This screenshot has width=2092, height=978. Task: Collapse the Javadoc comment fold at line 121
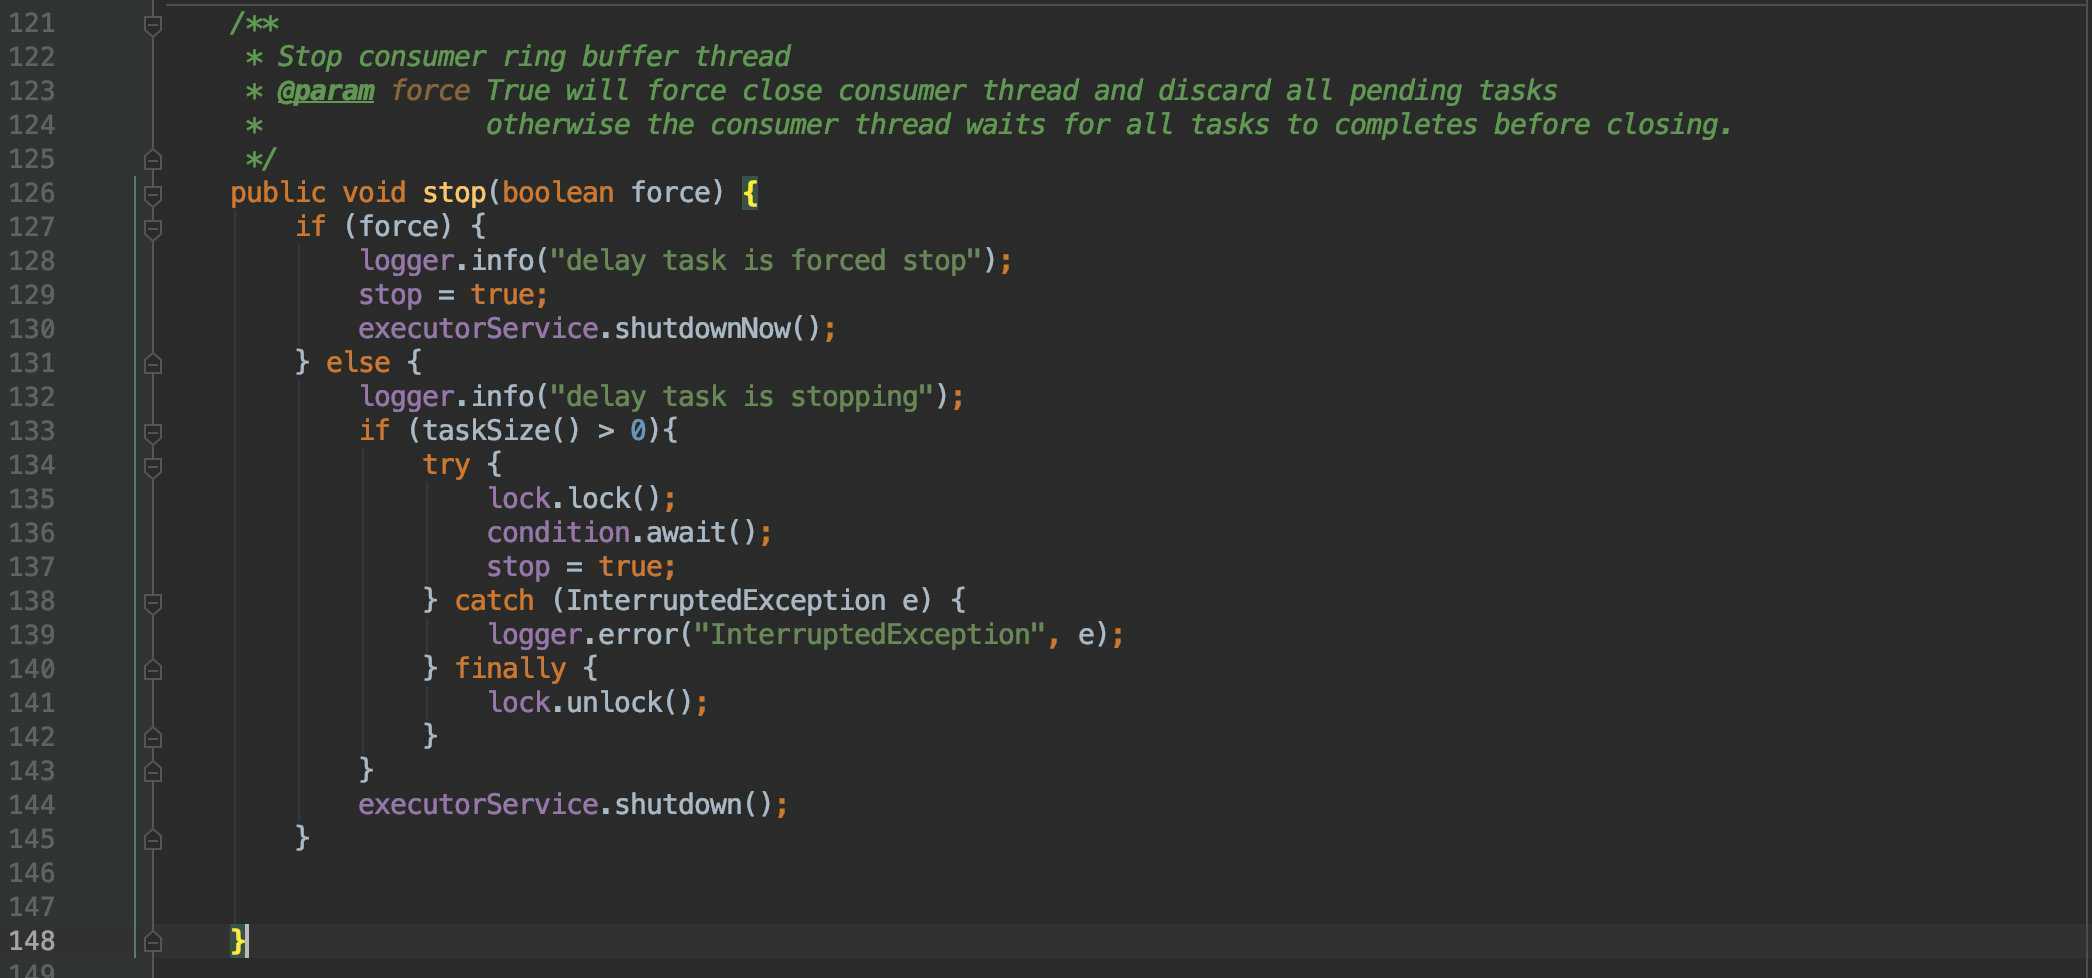[153, 25]
